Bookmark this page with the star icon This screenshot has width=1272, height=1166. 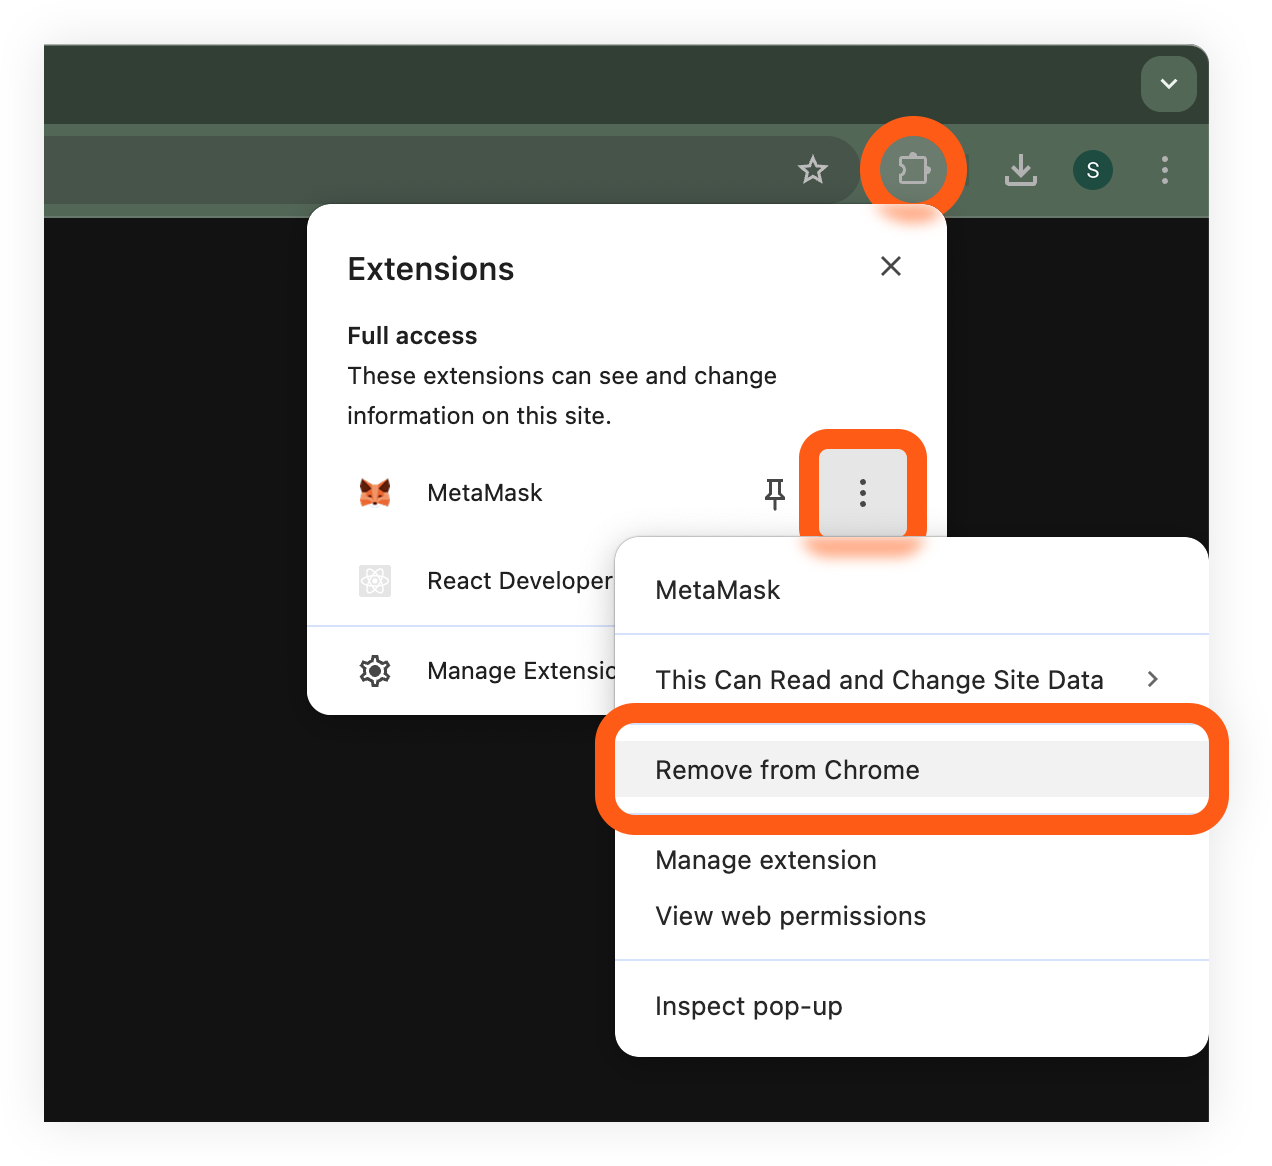tap(813, 170)
